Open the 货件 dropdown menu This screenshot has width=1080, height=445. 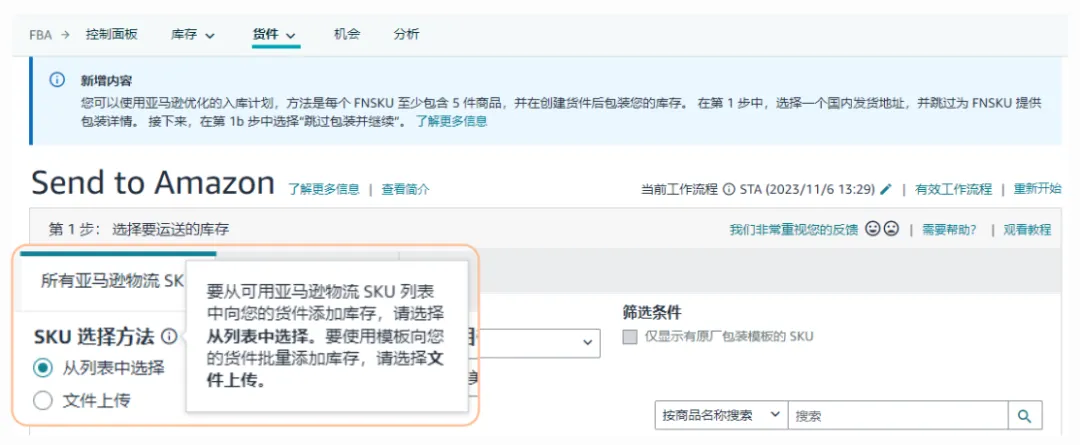pyautogui.click(x=276, y=34)
